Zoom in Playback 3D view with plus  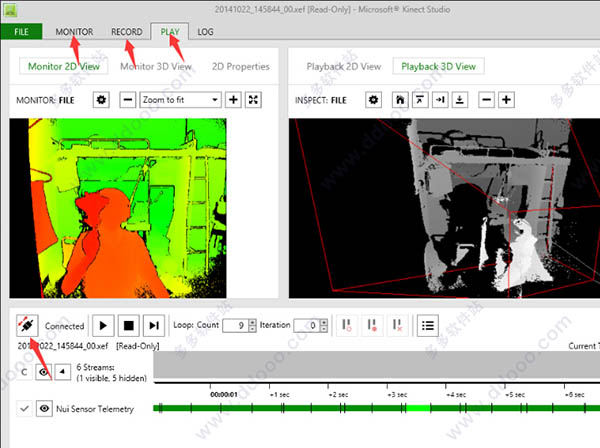[506, 100]
